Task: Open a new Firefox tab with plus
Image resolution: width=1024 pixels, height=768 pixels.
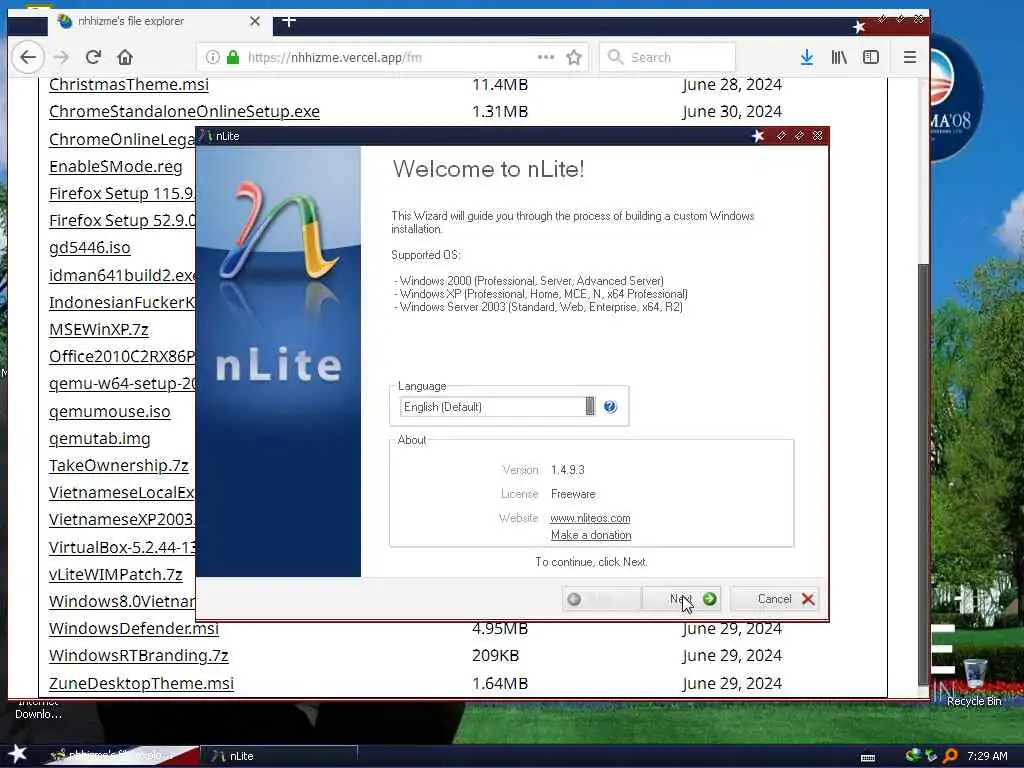Action: [x=289, y=22]
